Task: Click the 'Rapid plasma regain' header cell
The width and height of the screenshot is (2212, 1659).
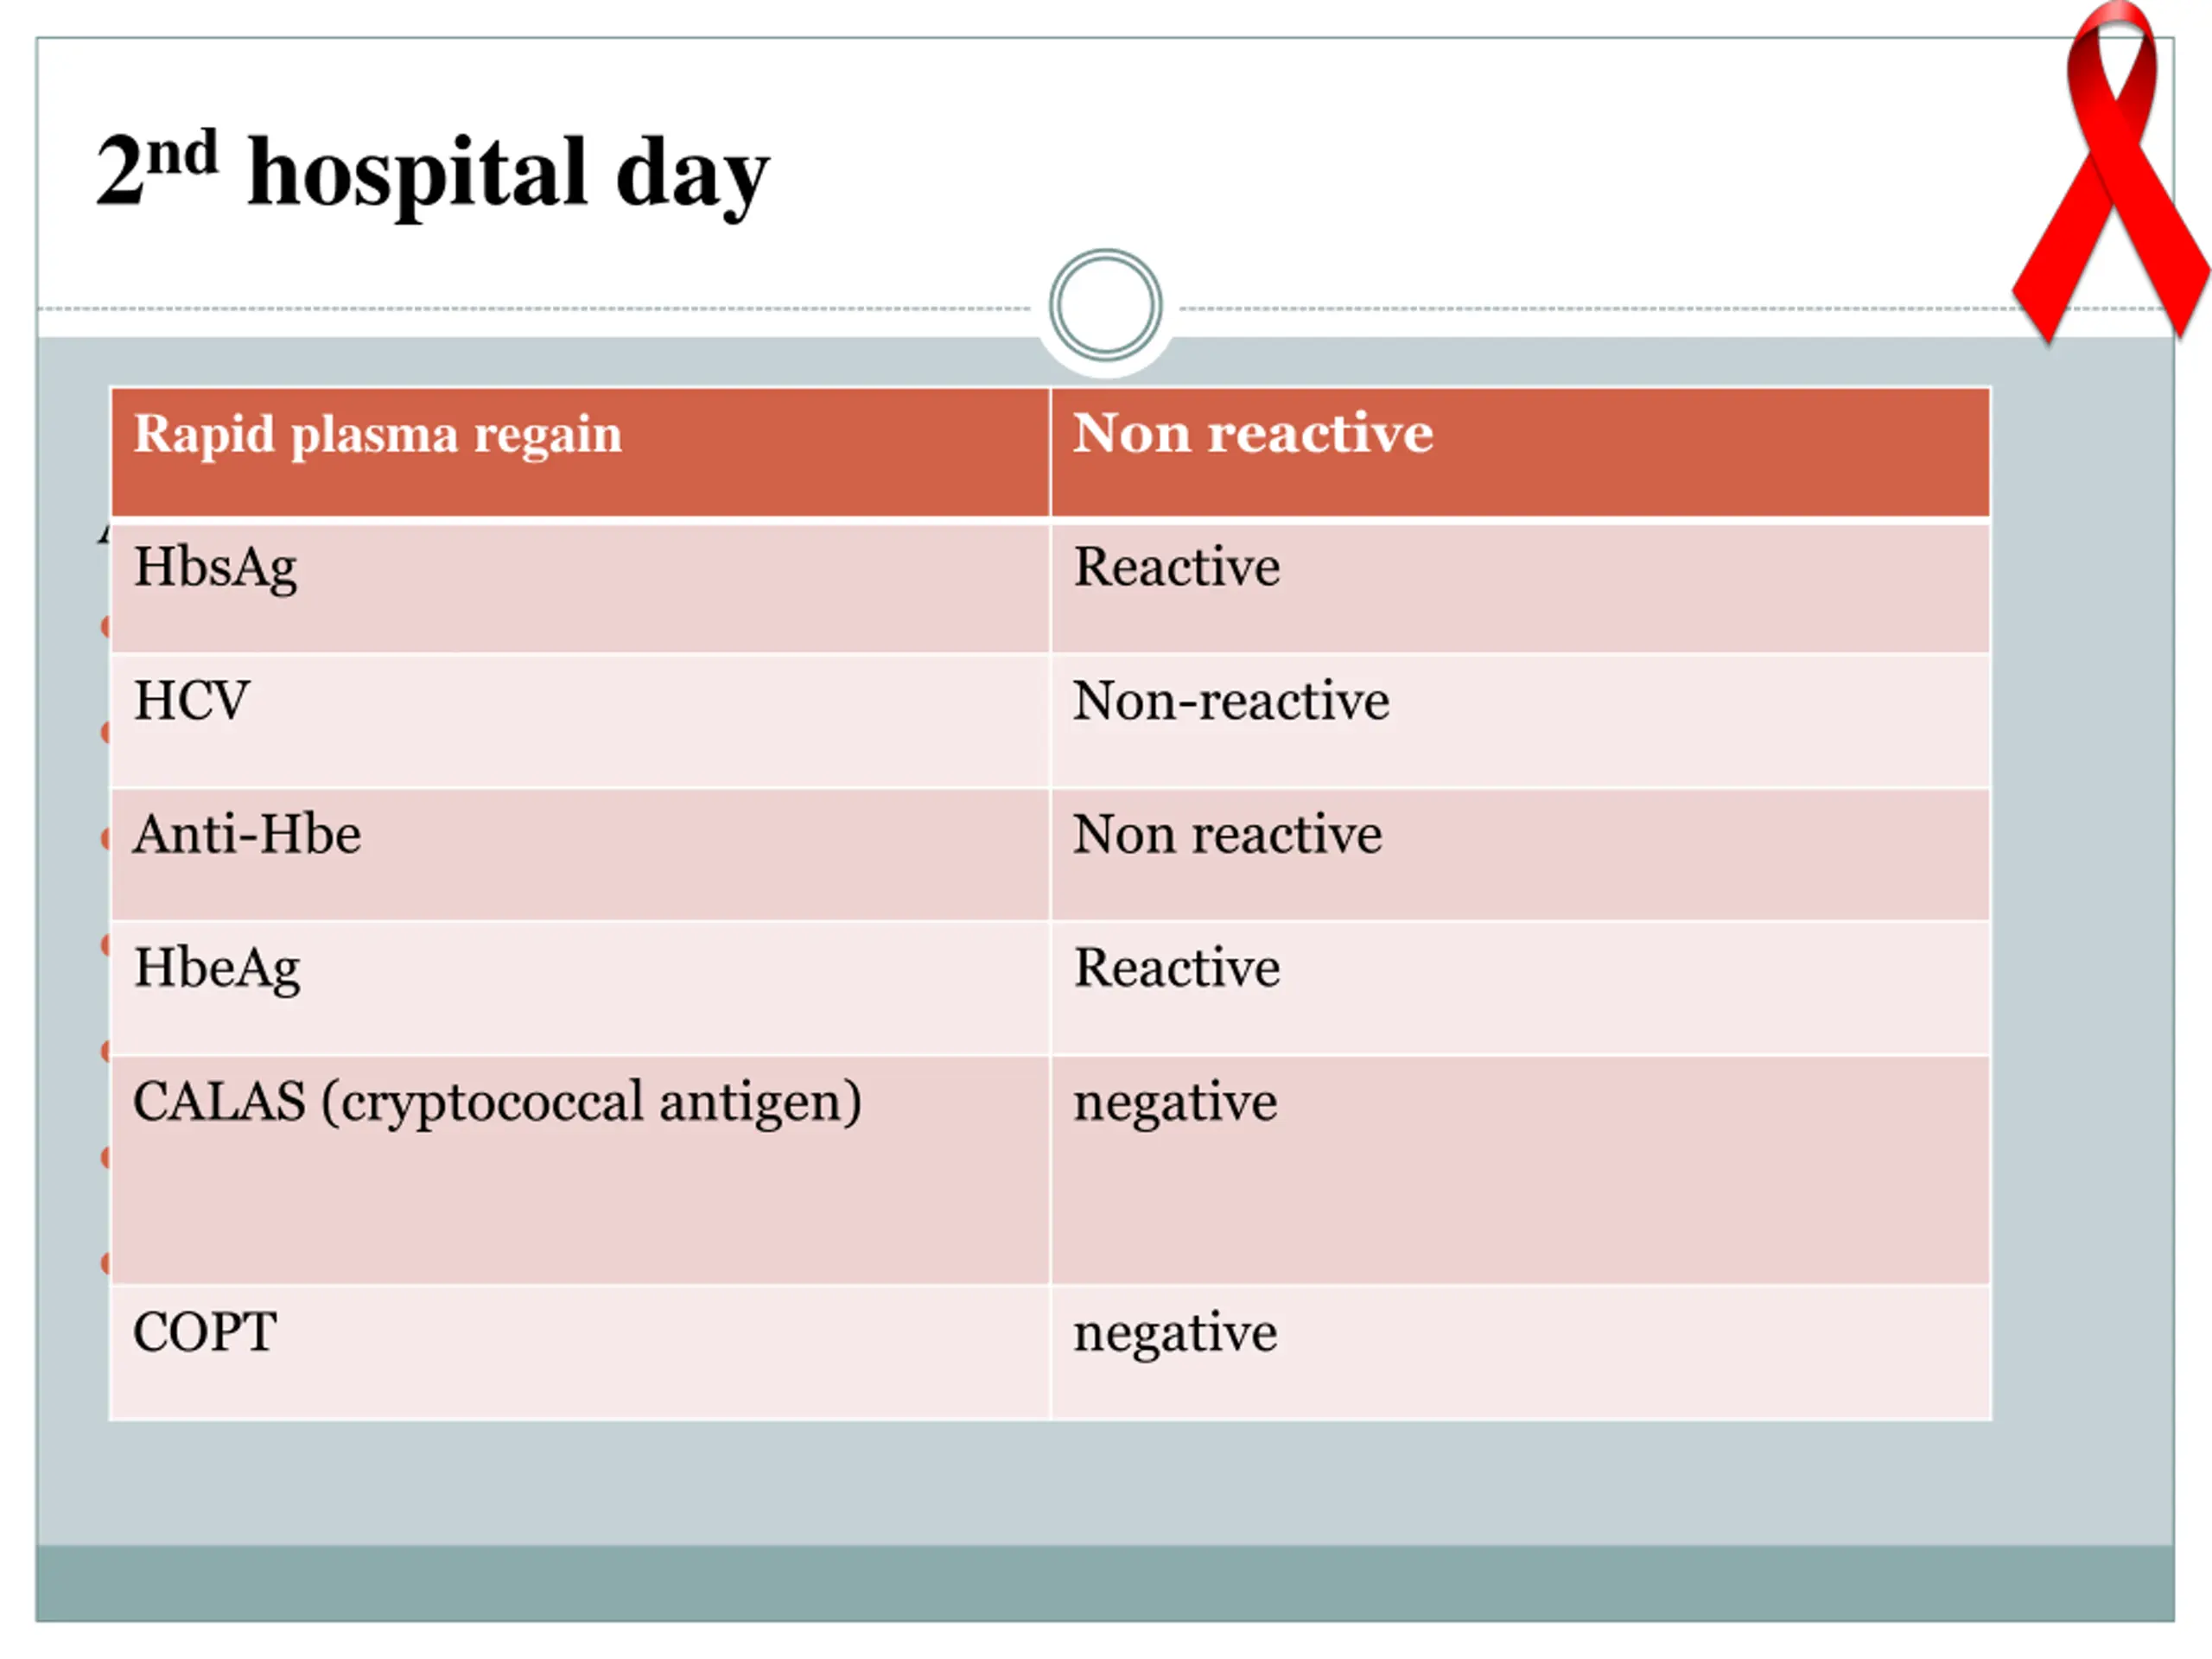Action: pyautogui.click(x=580, y=452)
